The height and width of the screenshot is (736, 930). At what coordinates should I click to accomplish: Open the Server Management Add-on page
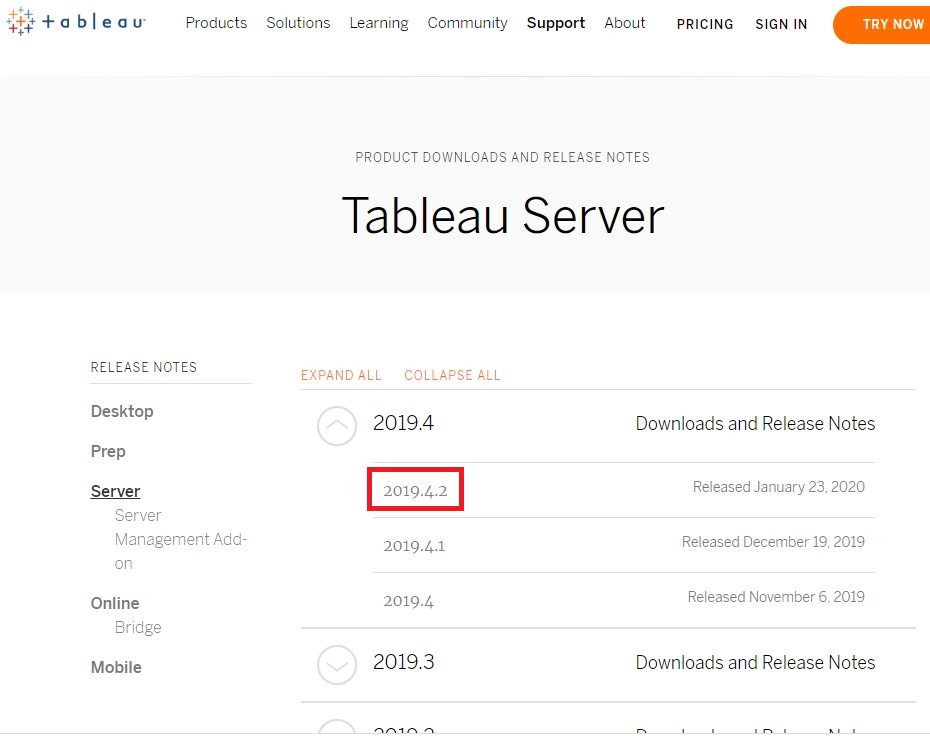[x=181, y=539]
